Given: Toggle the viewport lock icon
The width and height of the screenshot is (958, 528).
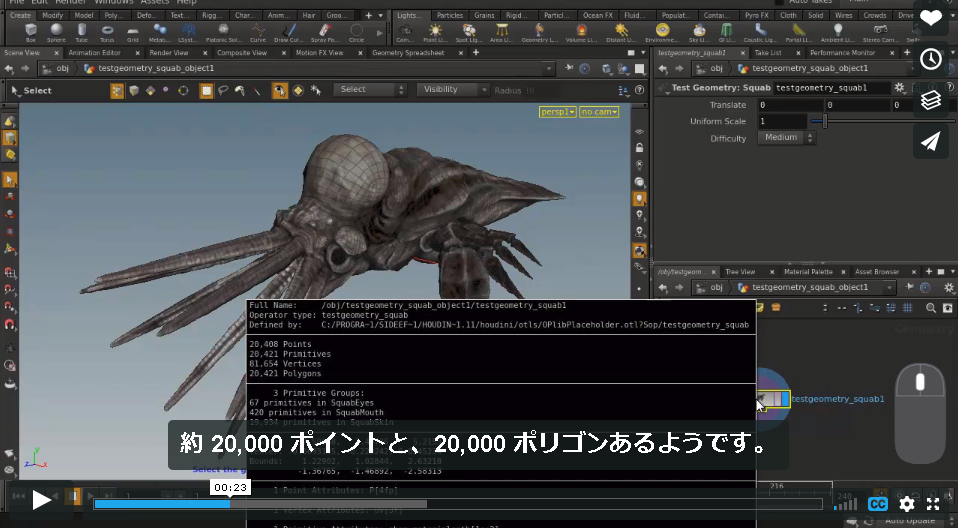Looking at the screenshot, I should (639, 148).
